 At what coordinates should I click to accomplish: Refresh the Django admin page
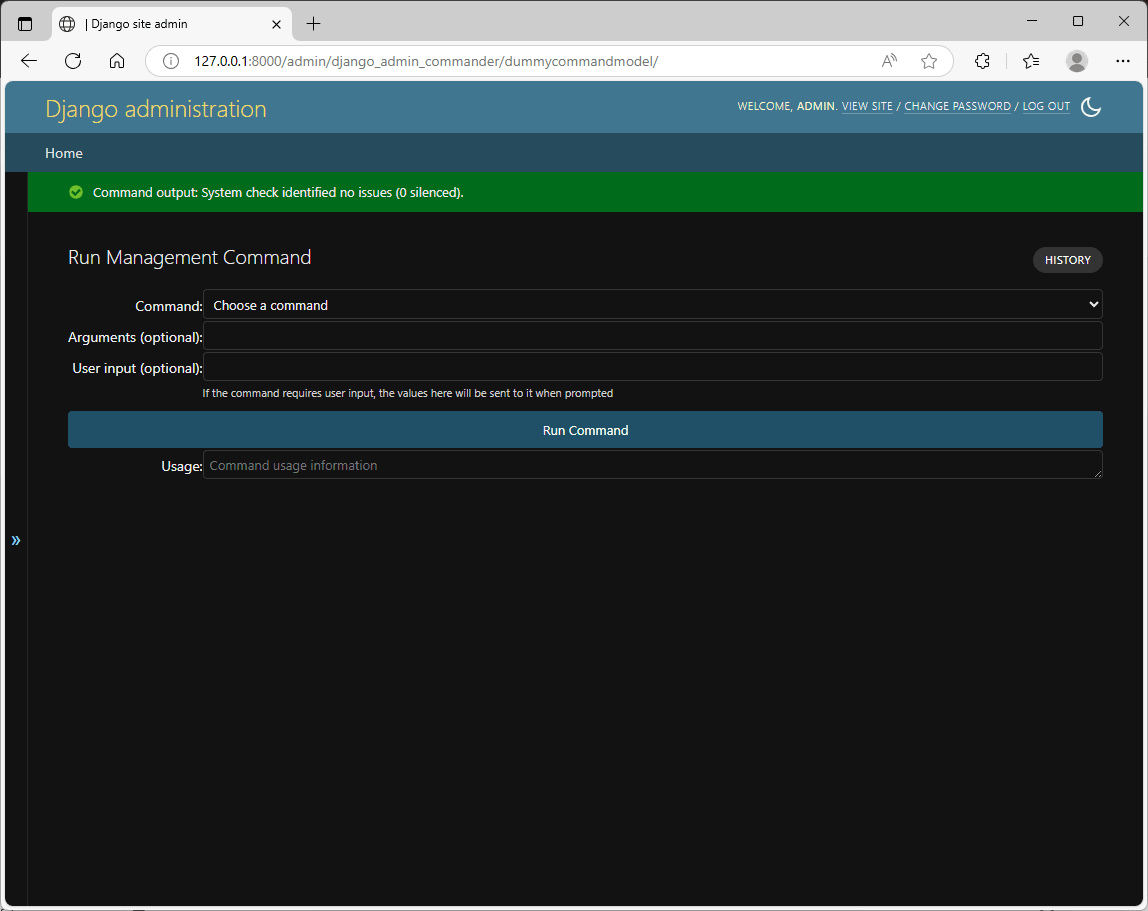pyautogui.click(x=72, y=60)
